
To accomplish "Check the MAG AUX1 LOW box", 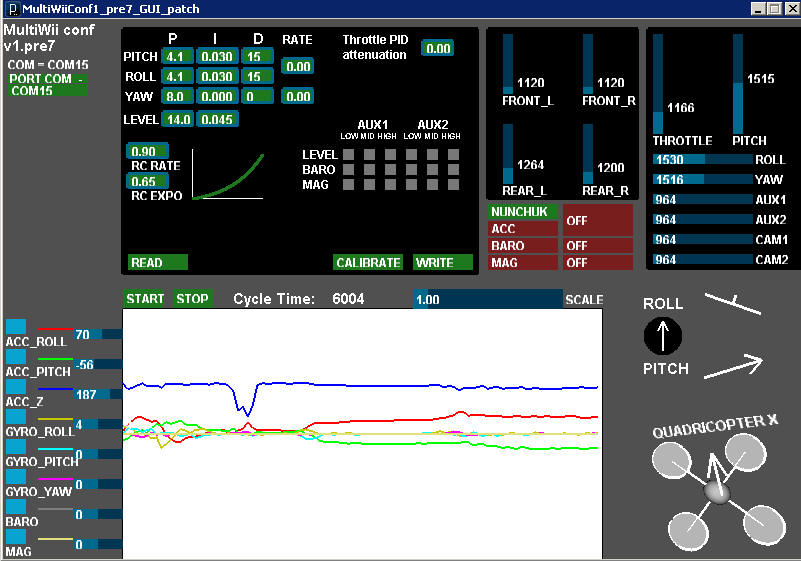I will tap(348, 184).
